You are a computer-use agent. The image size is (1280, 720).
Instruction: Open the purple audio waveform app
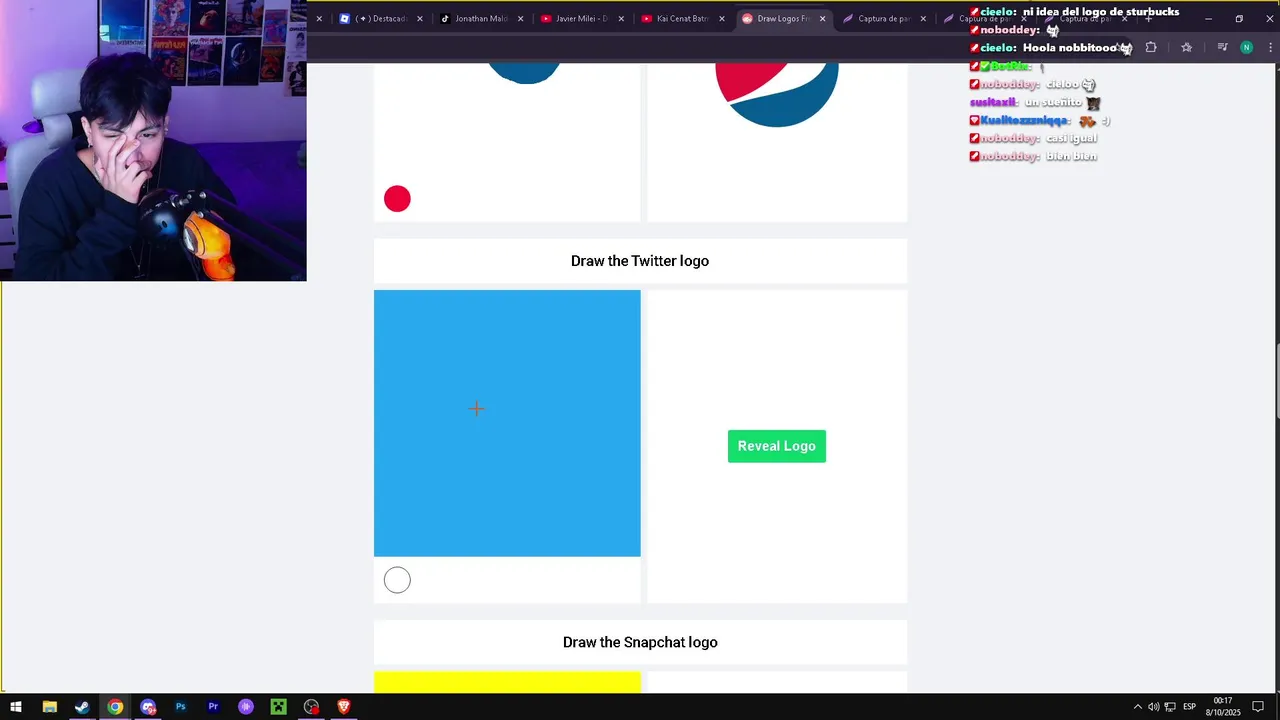(x=246, y=707)
